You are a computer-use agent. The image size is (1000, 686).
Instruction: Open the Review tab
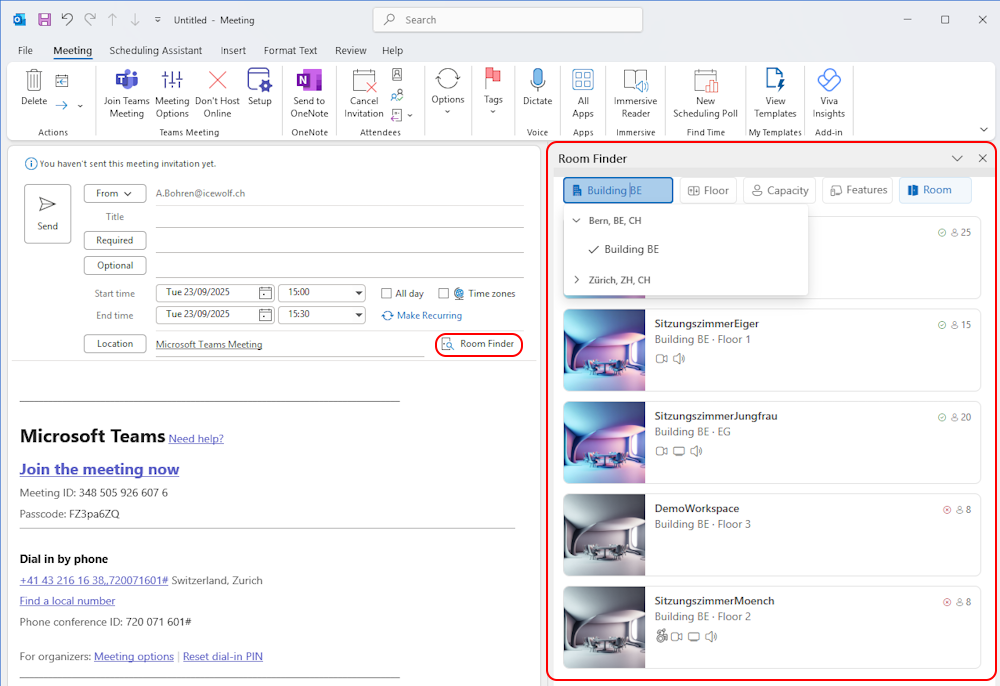point(351,50)
